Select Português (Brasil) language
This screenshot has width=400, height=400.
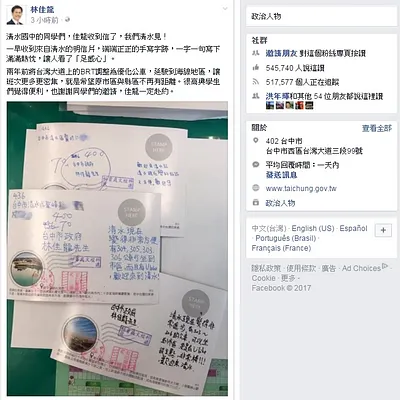(x=286, y=238)
